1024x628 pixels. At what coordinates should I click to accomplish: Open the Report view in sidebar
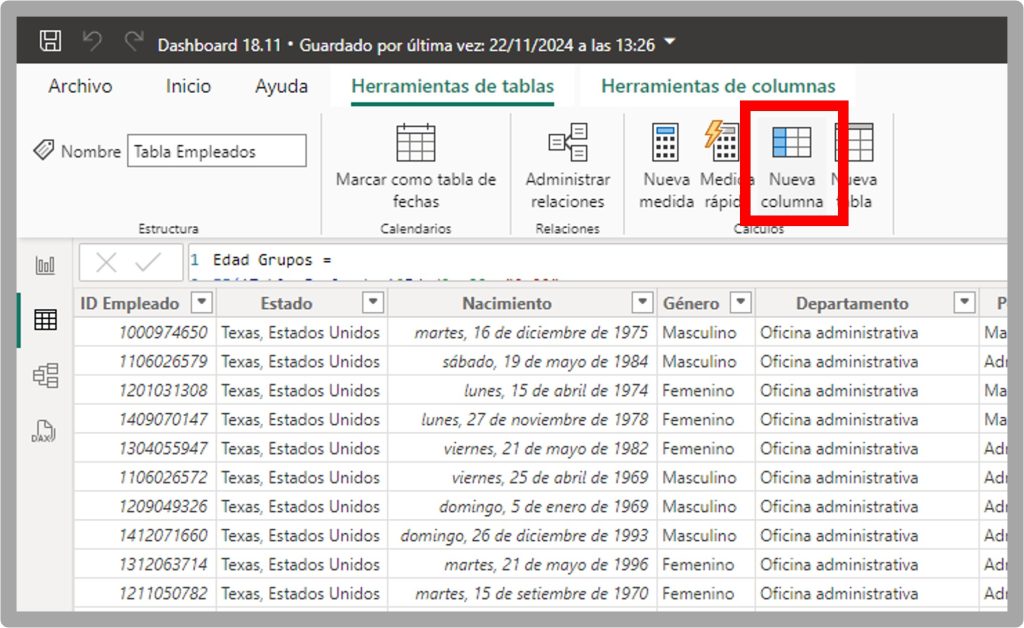click(x=45, y=266)
